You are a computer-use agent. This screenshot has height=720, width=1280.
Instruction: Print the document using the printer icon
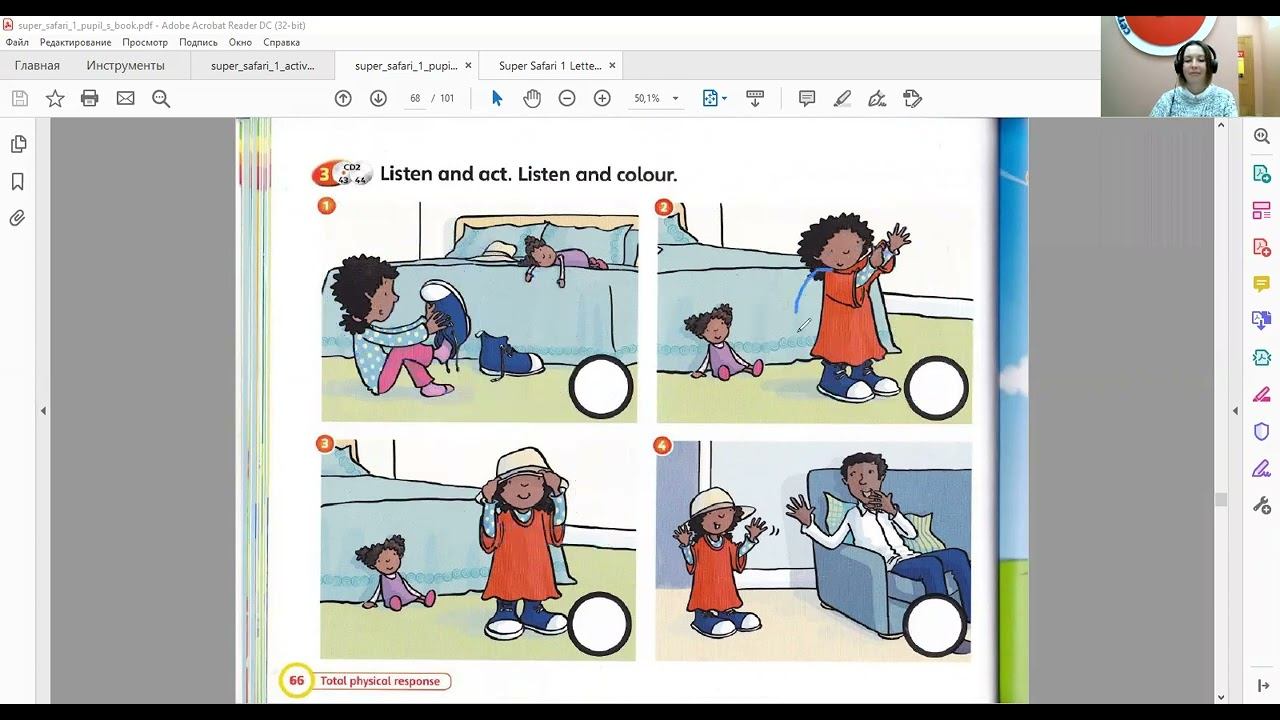click(x=90, y=98)
